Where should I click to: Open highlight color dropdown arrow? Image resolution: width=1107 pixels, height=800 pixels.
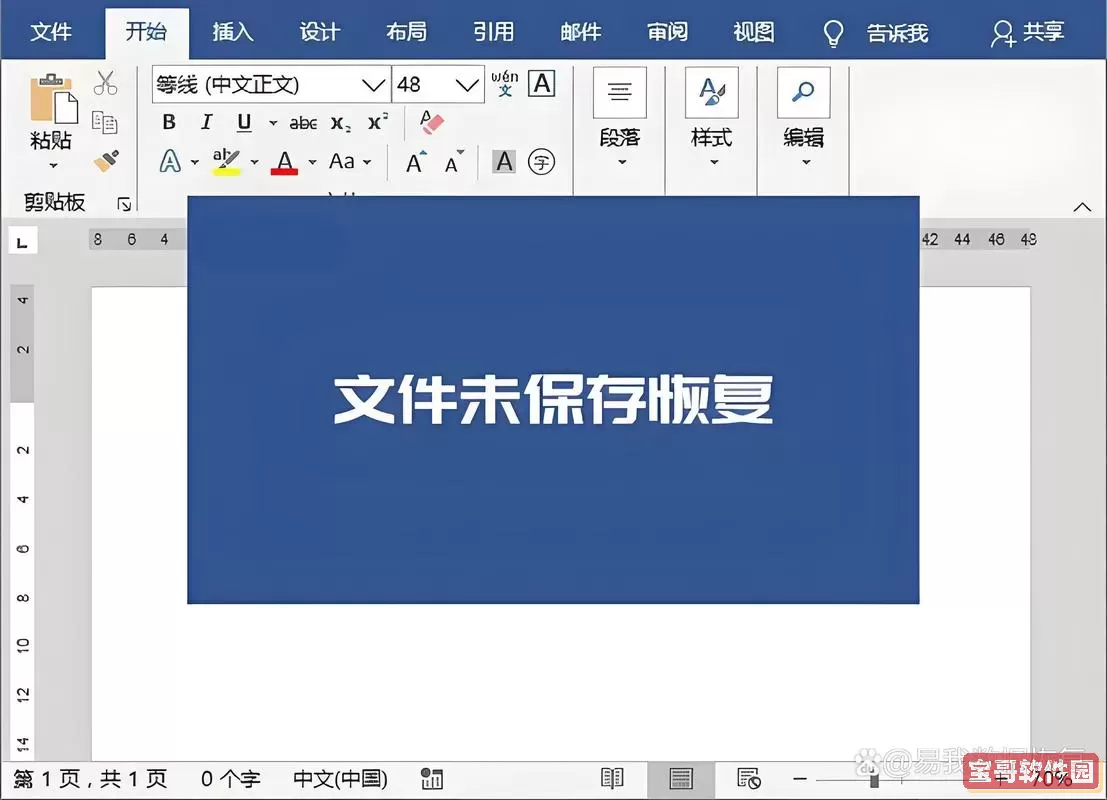[x=254, y=162]
